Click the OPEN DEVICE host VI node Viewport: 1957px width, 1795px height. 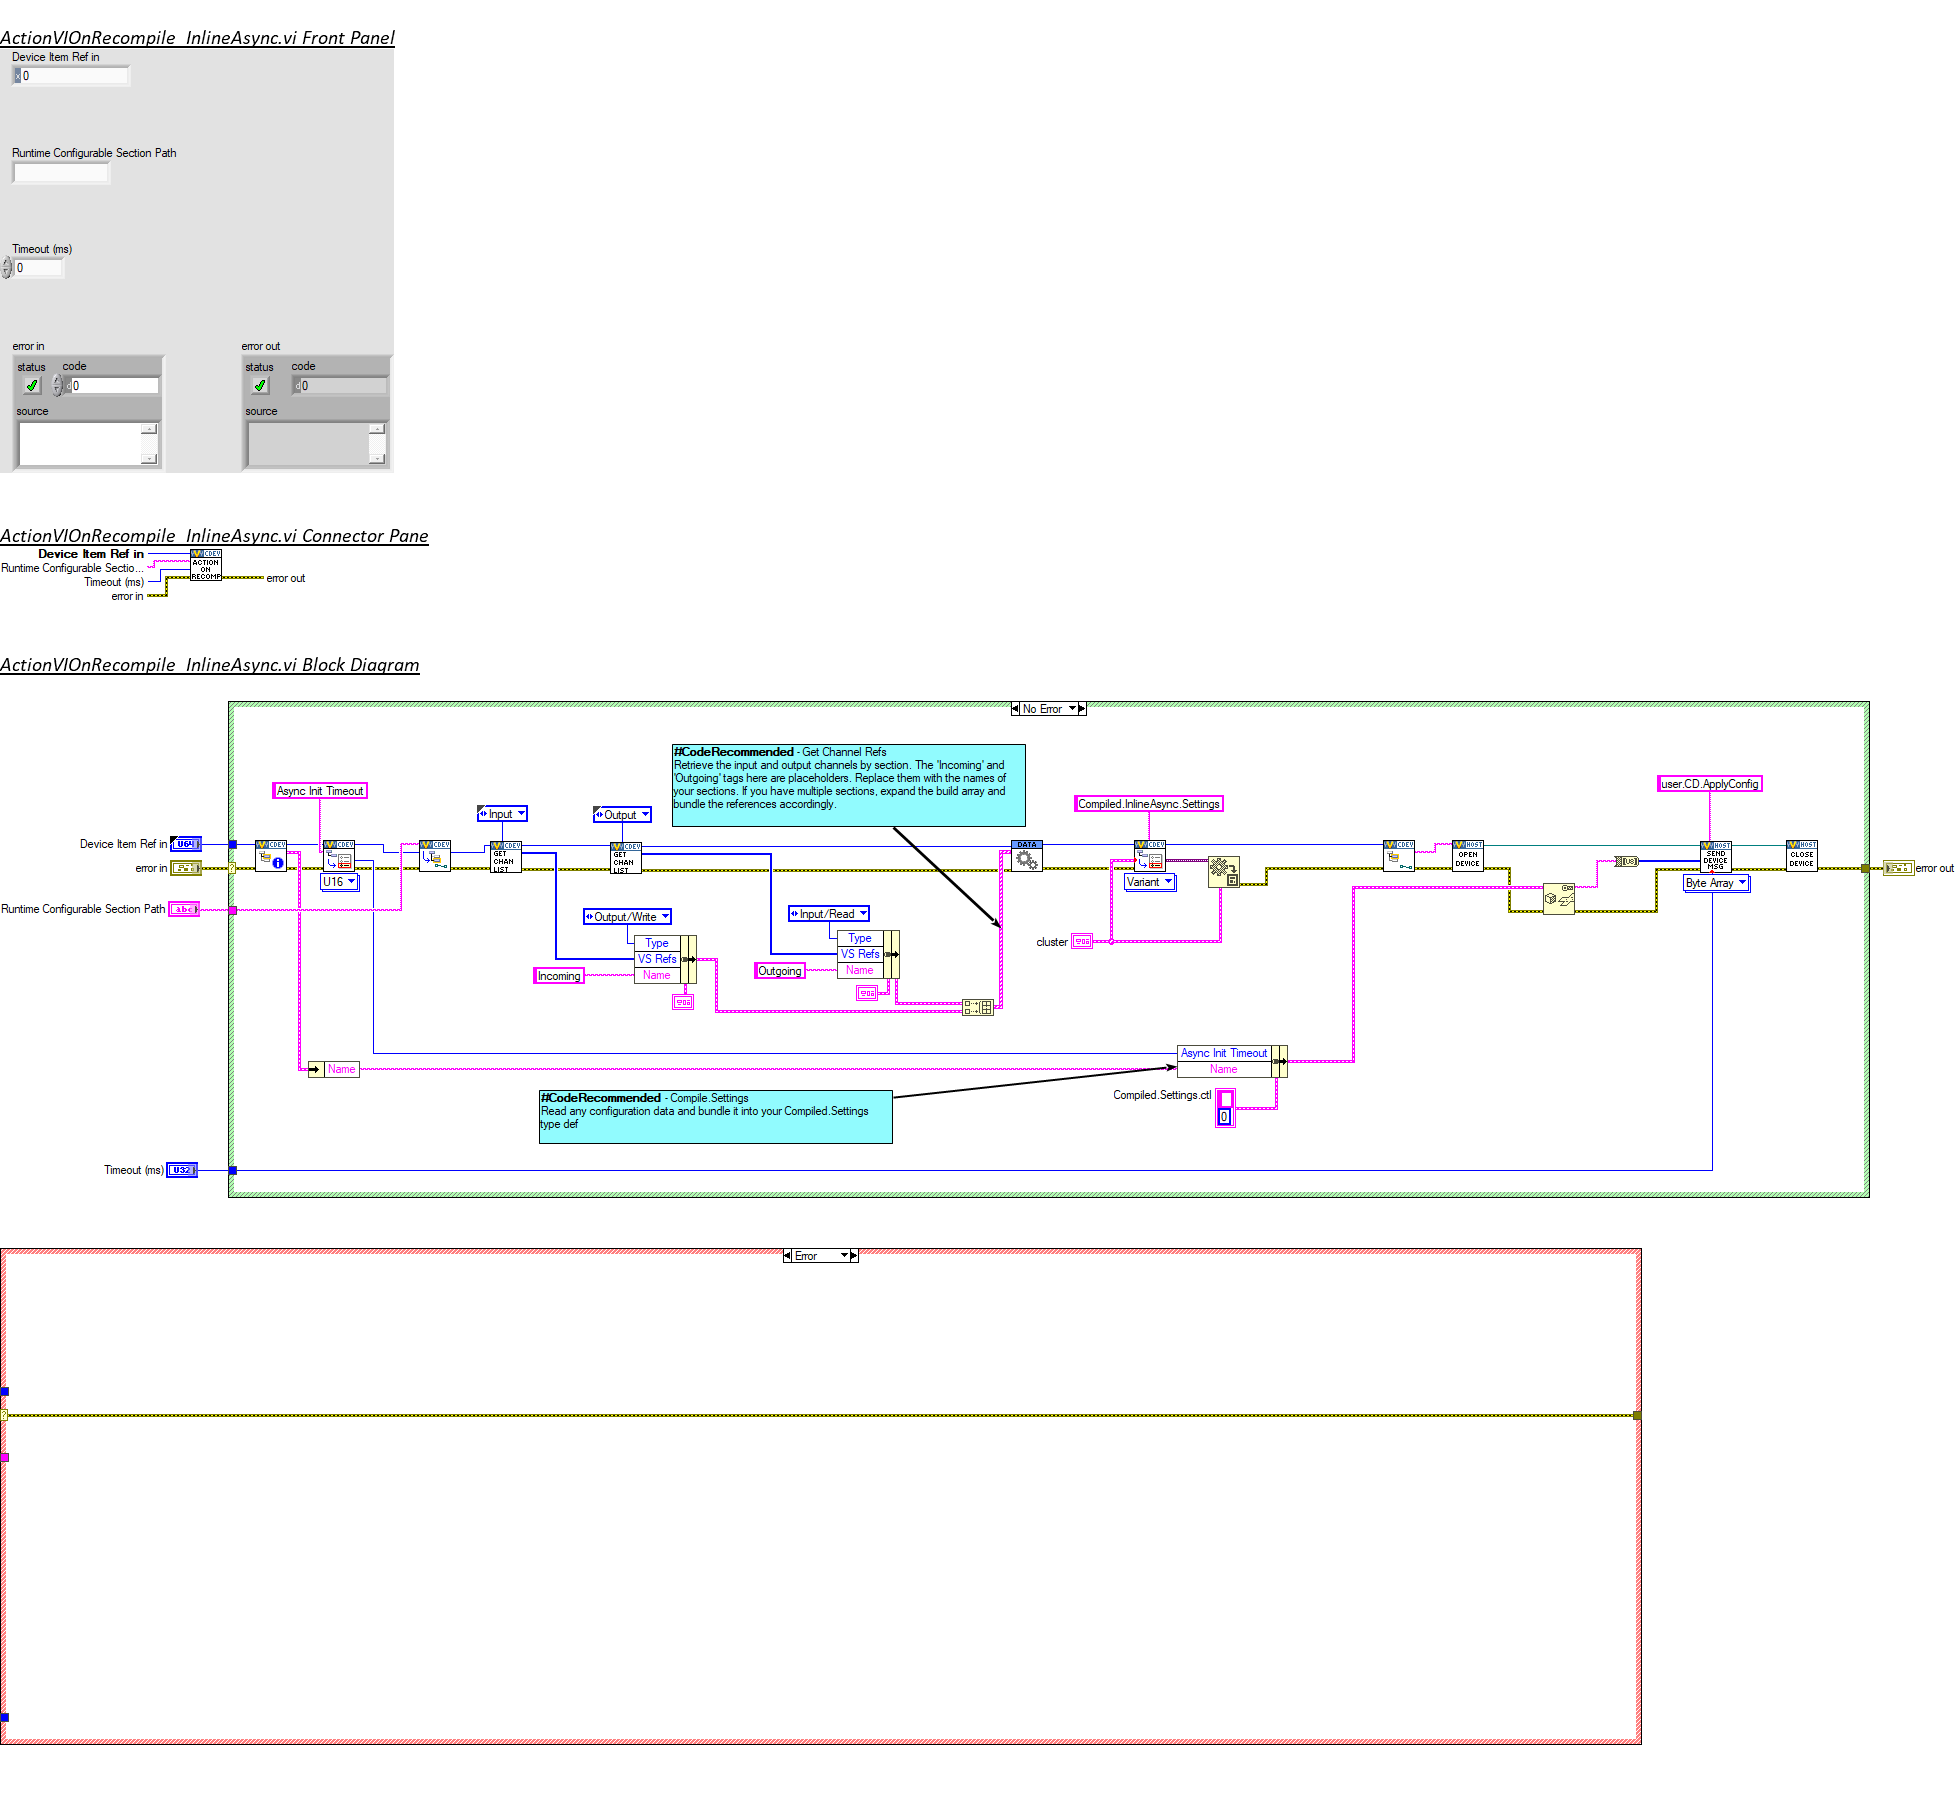(1467, 856)
